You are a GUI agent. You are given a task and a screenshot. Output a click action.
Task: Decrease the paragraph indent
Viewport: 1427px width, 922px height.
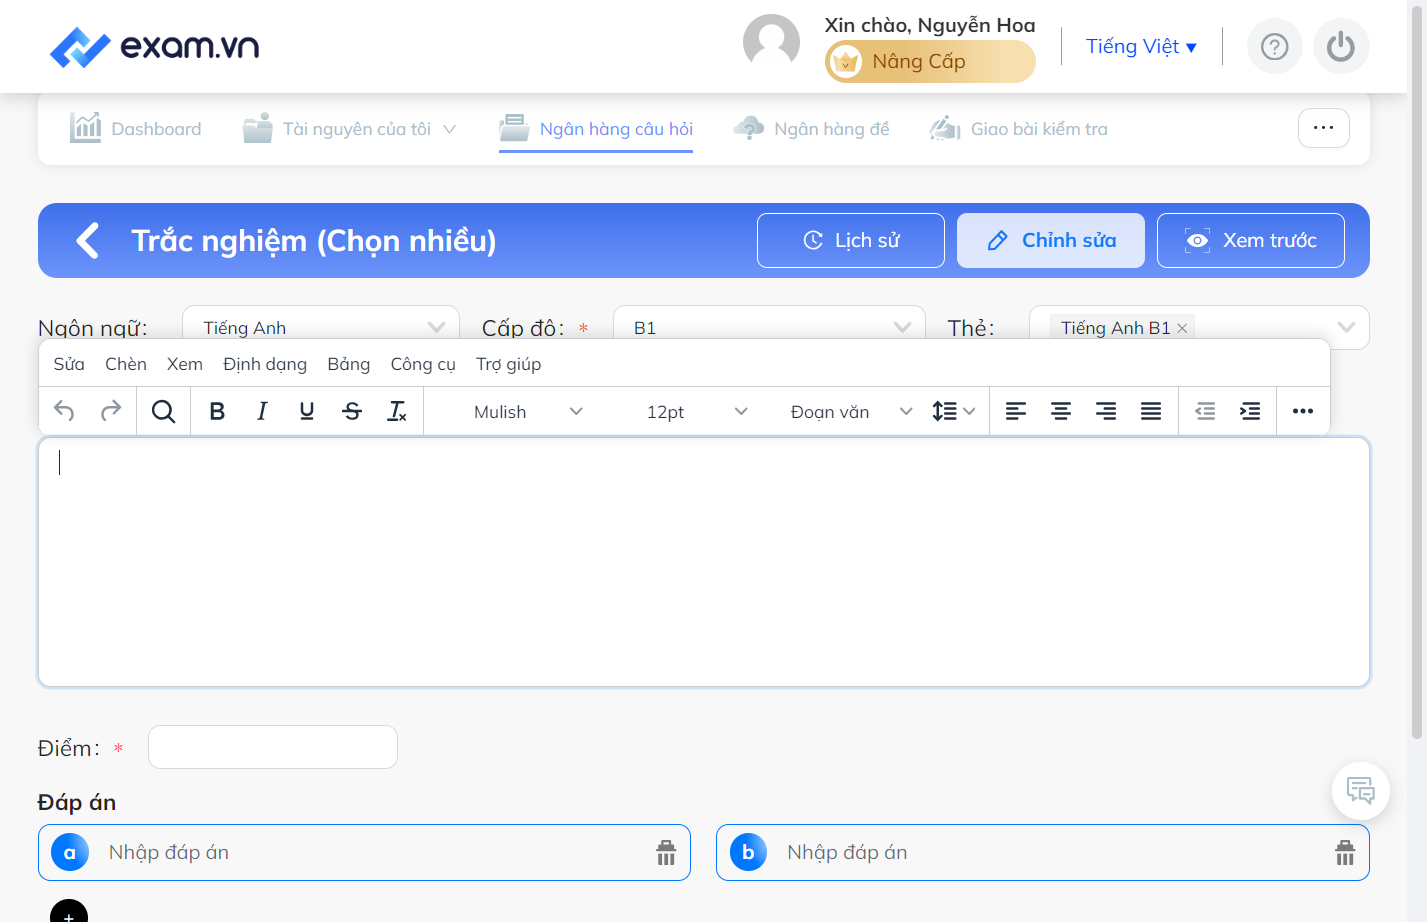(1205, 411)
